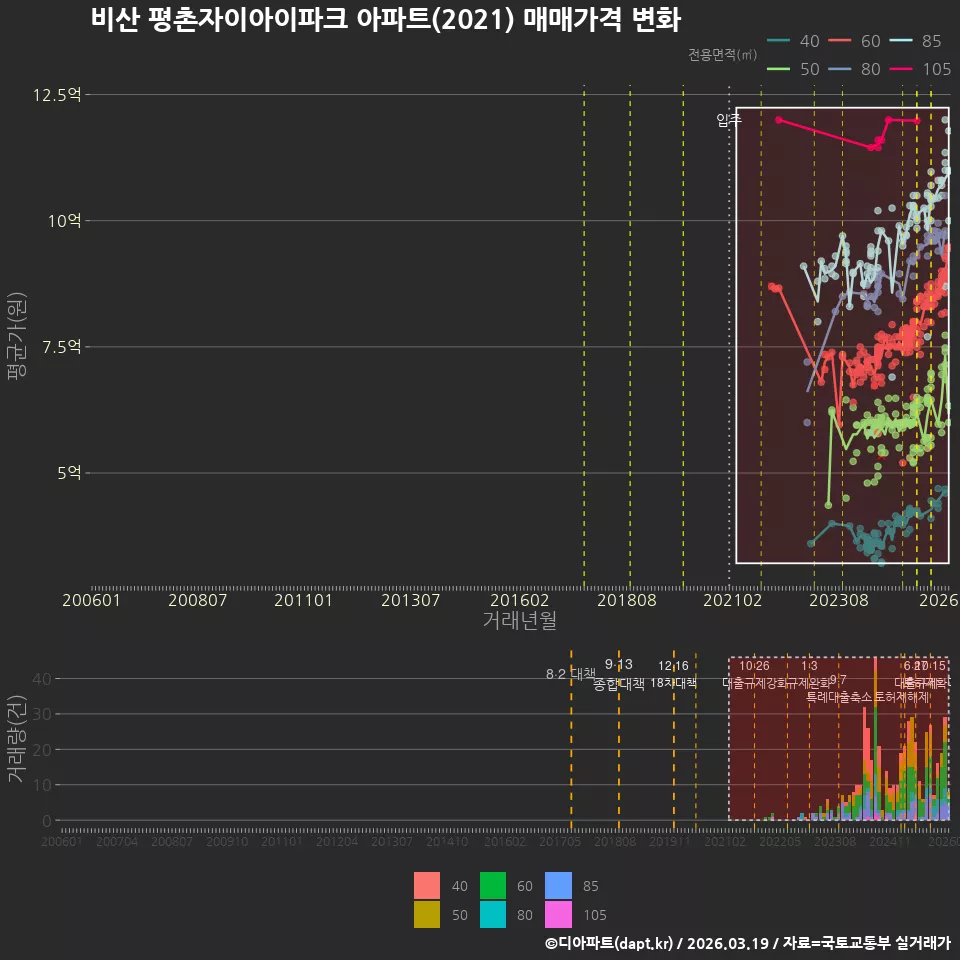
Task: Click the '특례대출축소' annotation text
Action: [839, 697]
